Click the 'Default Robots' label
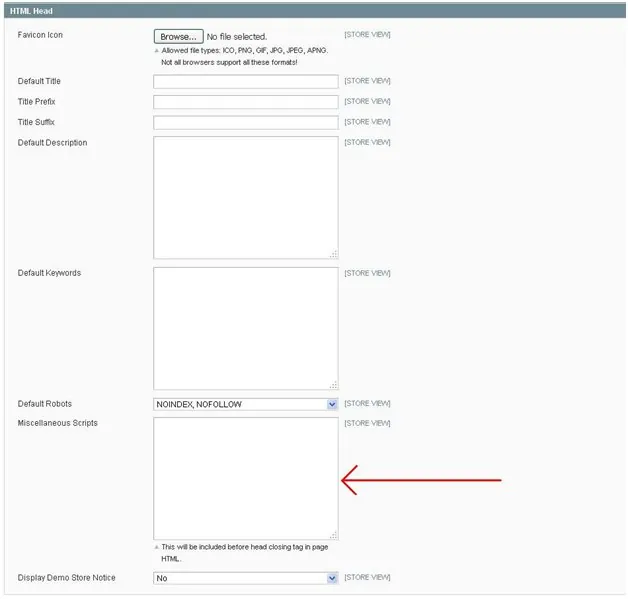The width and height of the screenshot is (628, 599). (44, 404)
